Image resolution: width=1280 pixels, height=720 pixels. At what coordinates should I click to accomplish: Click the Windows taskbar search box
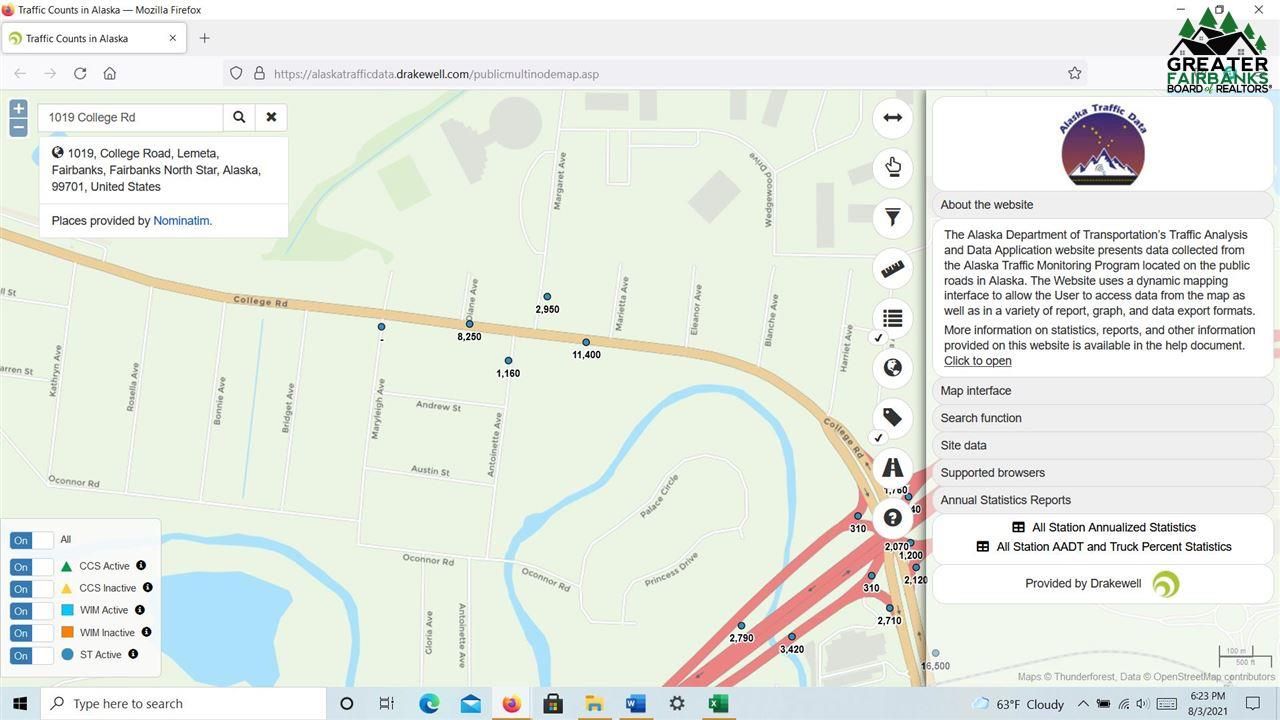[186, 703]
